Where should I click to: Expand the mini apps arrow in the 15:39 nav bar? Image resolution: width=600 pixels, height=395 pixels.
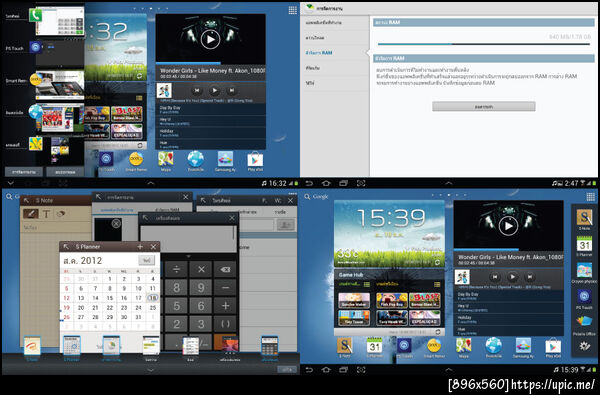[x=448, y=369]
